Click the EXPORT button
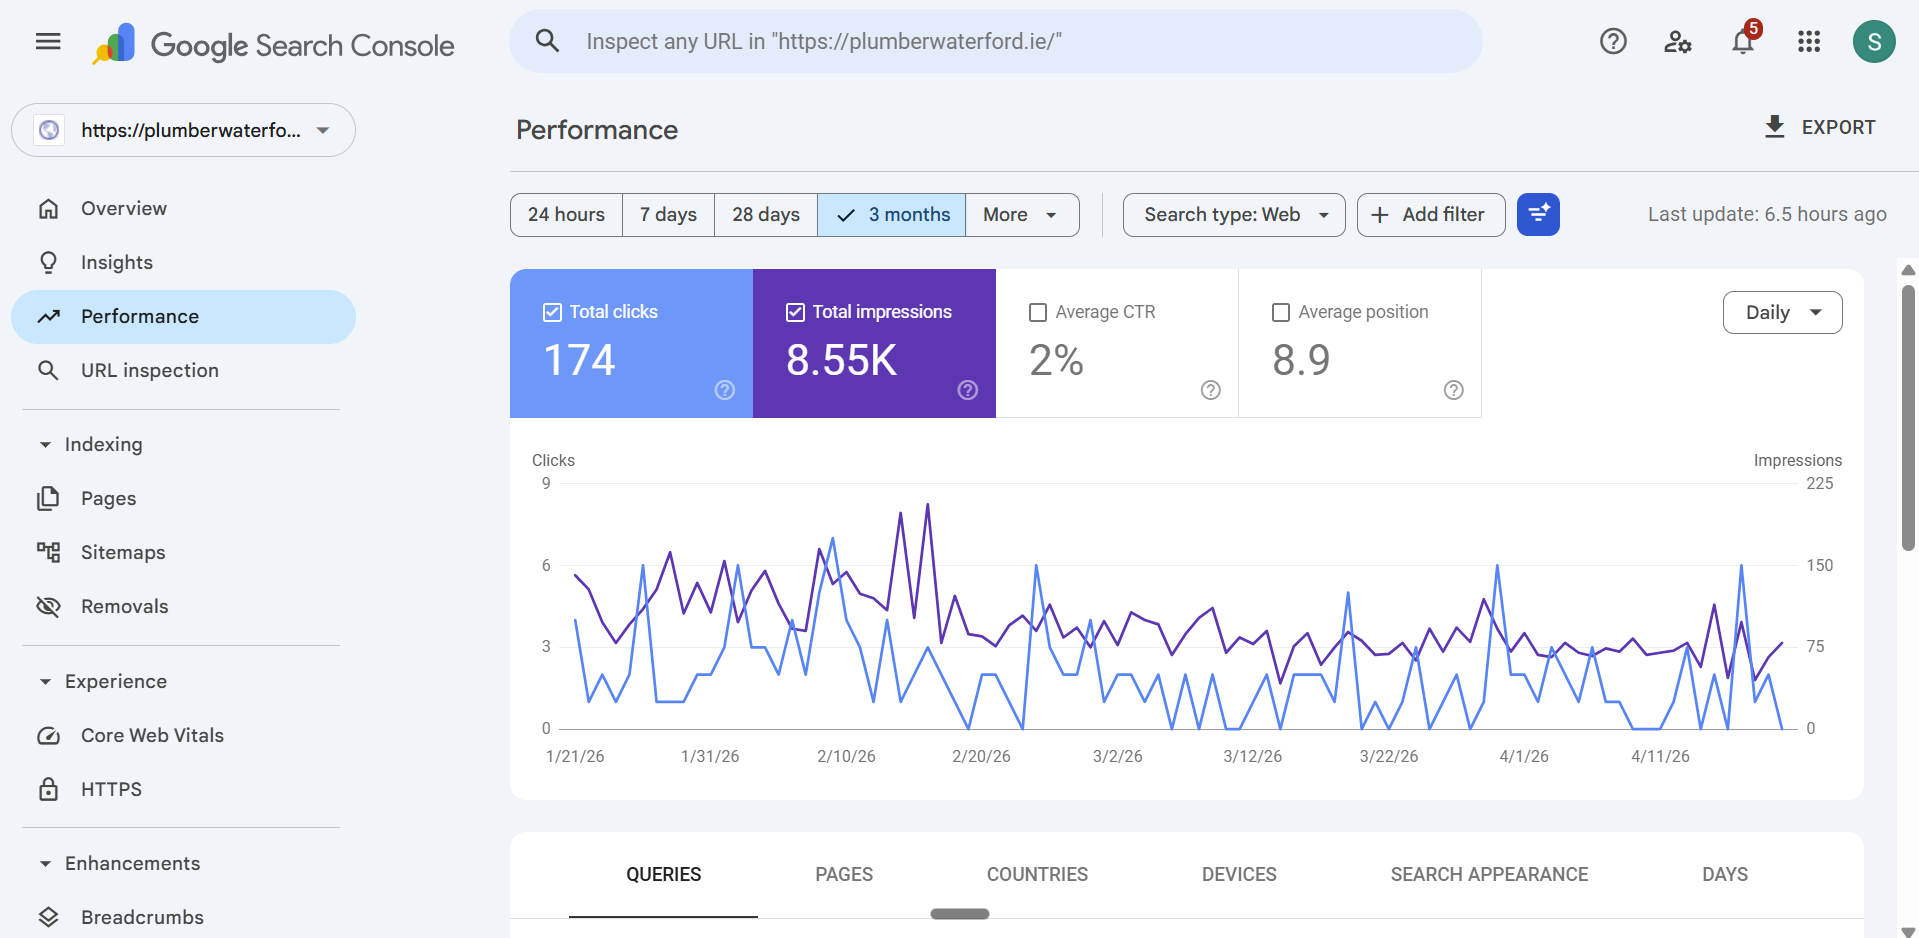Viewport: 1919px width, 938px height. 1818,127
